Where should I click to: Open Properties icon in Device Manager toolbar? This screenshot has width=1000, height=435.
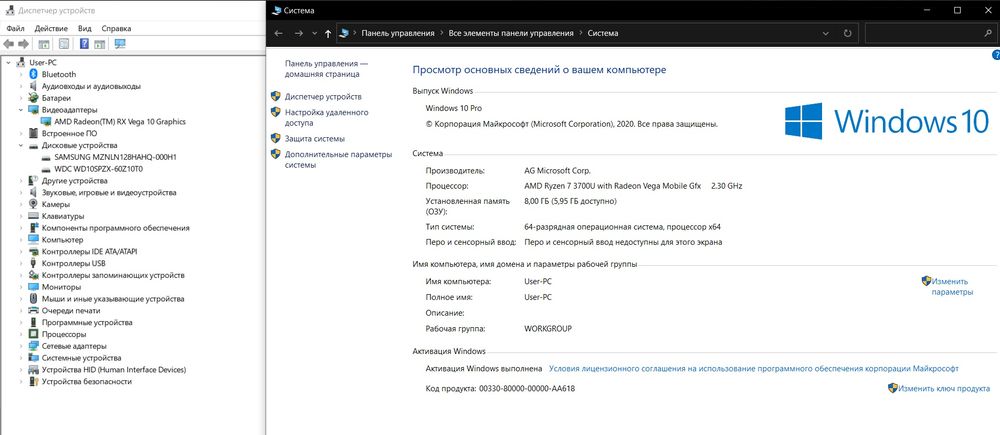point(64,44)
